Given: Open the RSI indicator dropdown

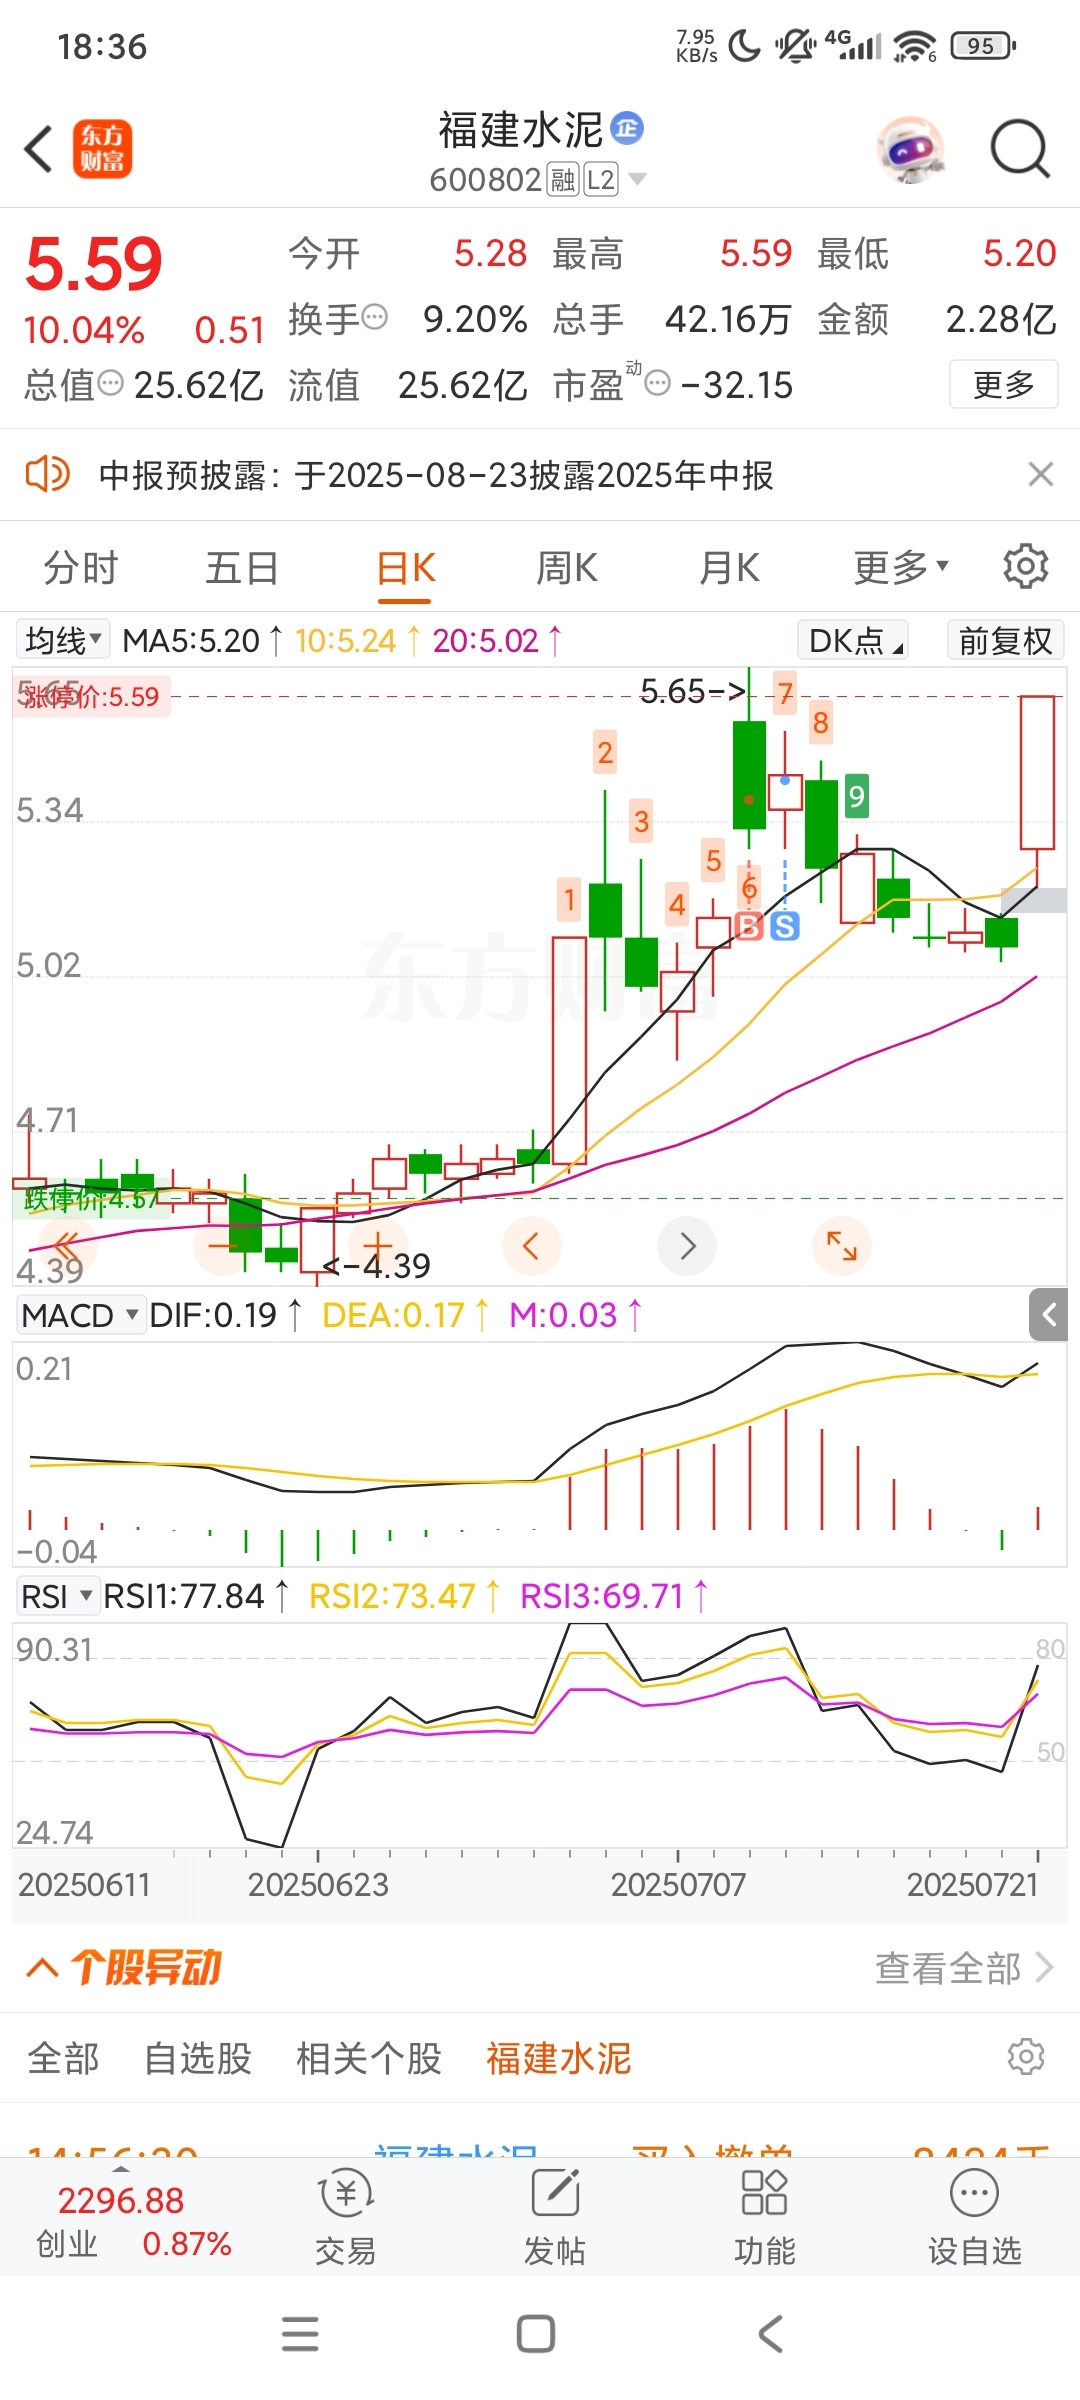Looking at the screenshot, I should coord(58,1596).
